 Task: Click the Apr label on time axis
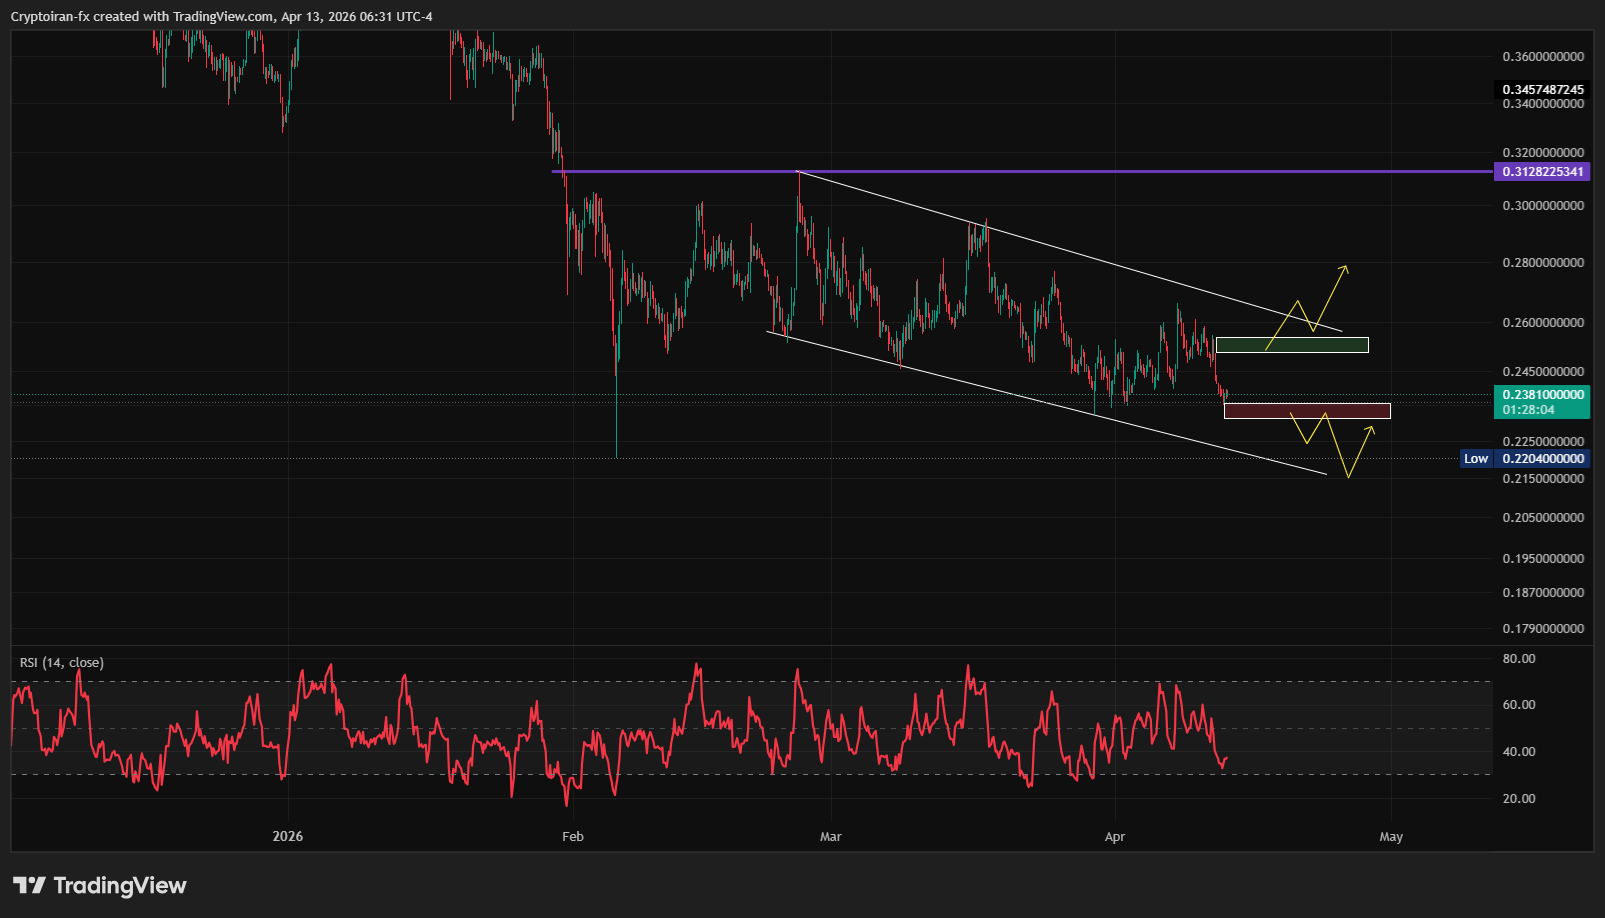[1114, 837]
